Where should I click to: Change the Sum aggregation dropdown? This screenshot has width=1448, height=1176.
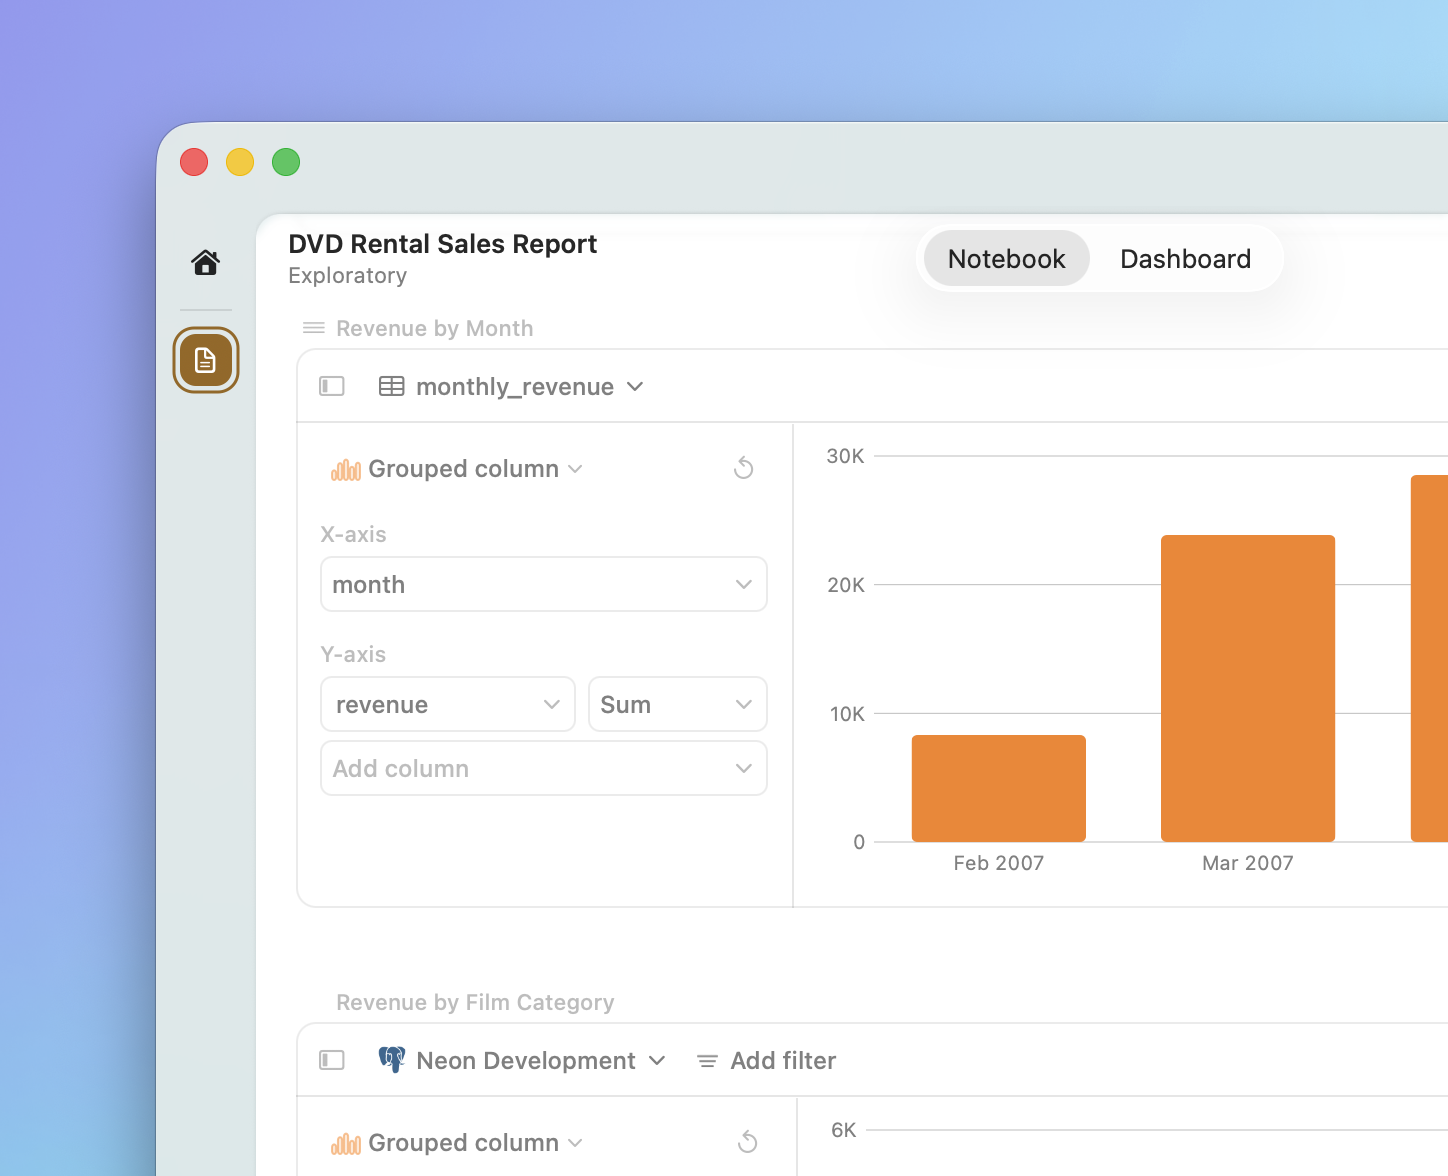(x=677, y=704)
